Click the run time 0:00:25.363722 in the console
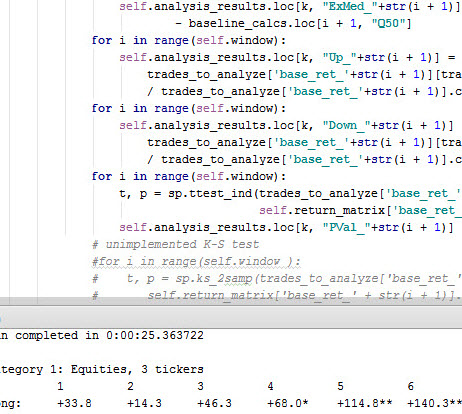462x414 pixels. (155, 335)
